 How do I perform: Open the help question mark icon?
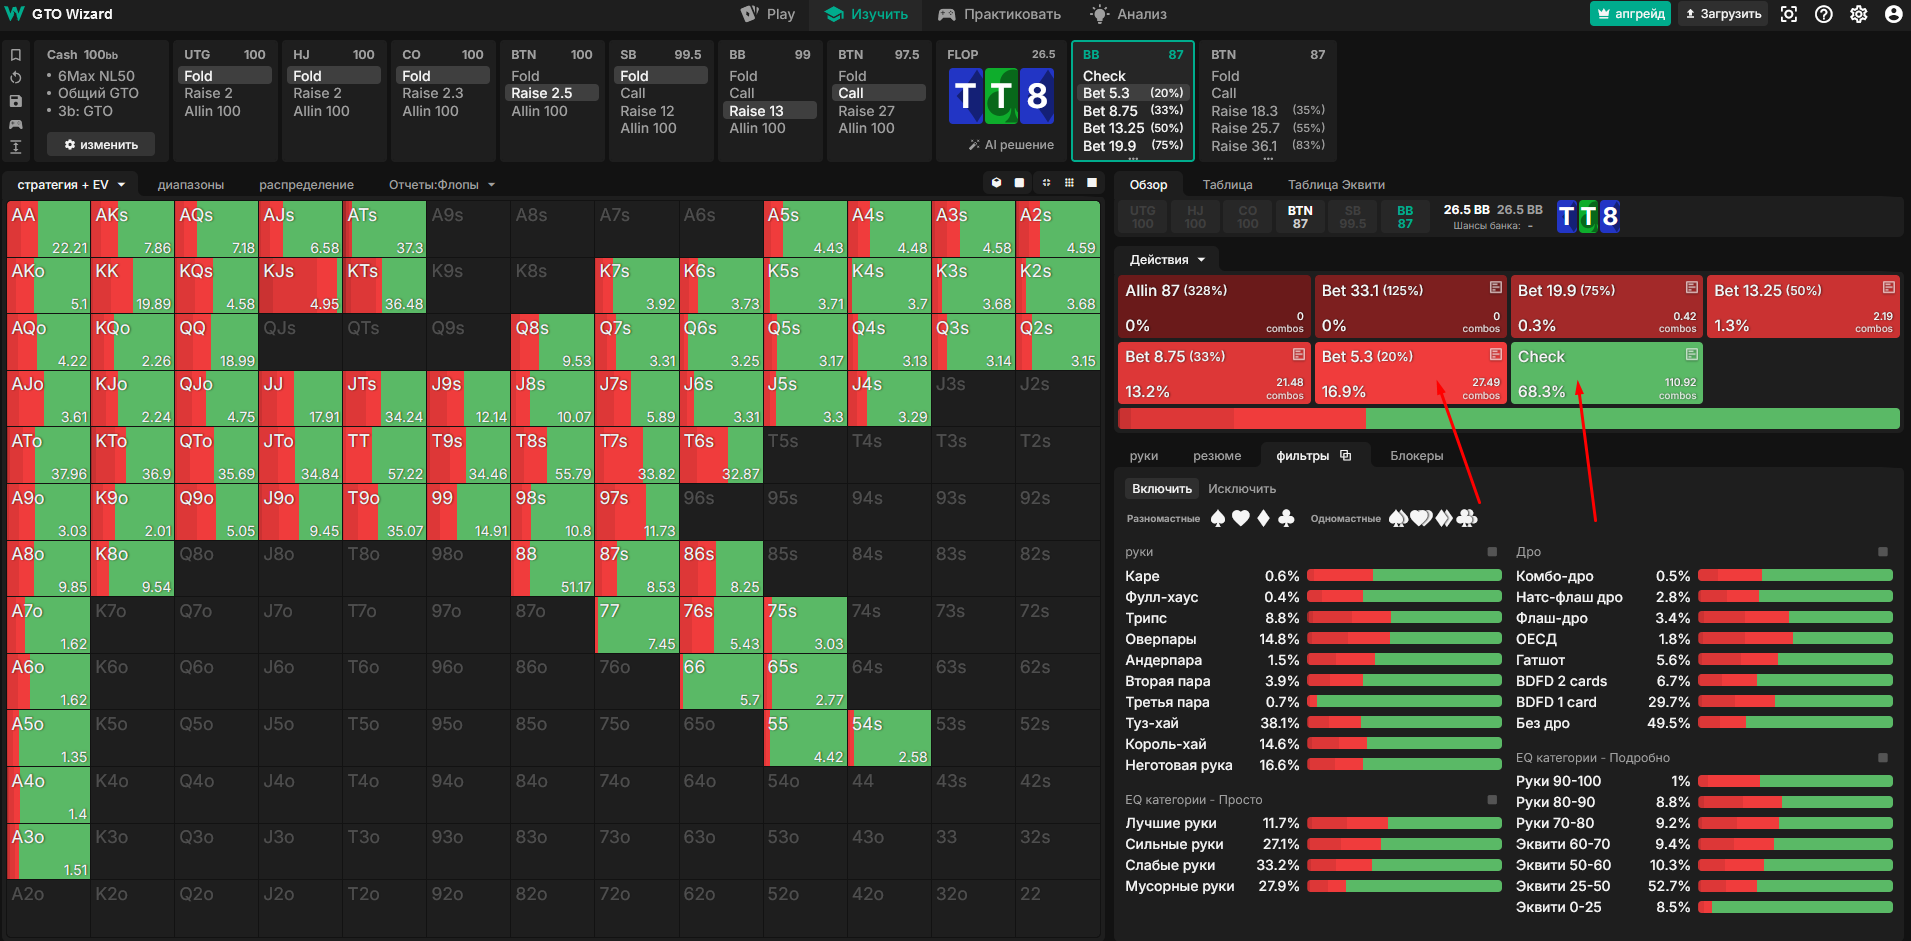pyautogui.click(x=1824, y=14)
